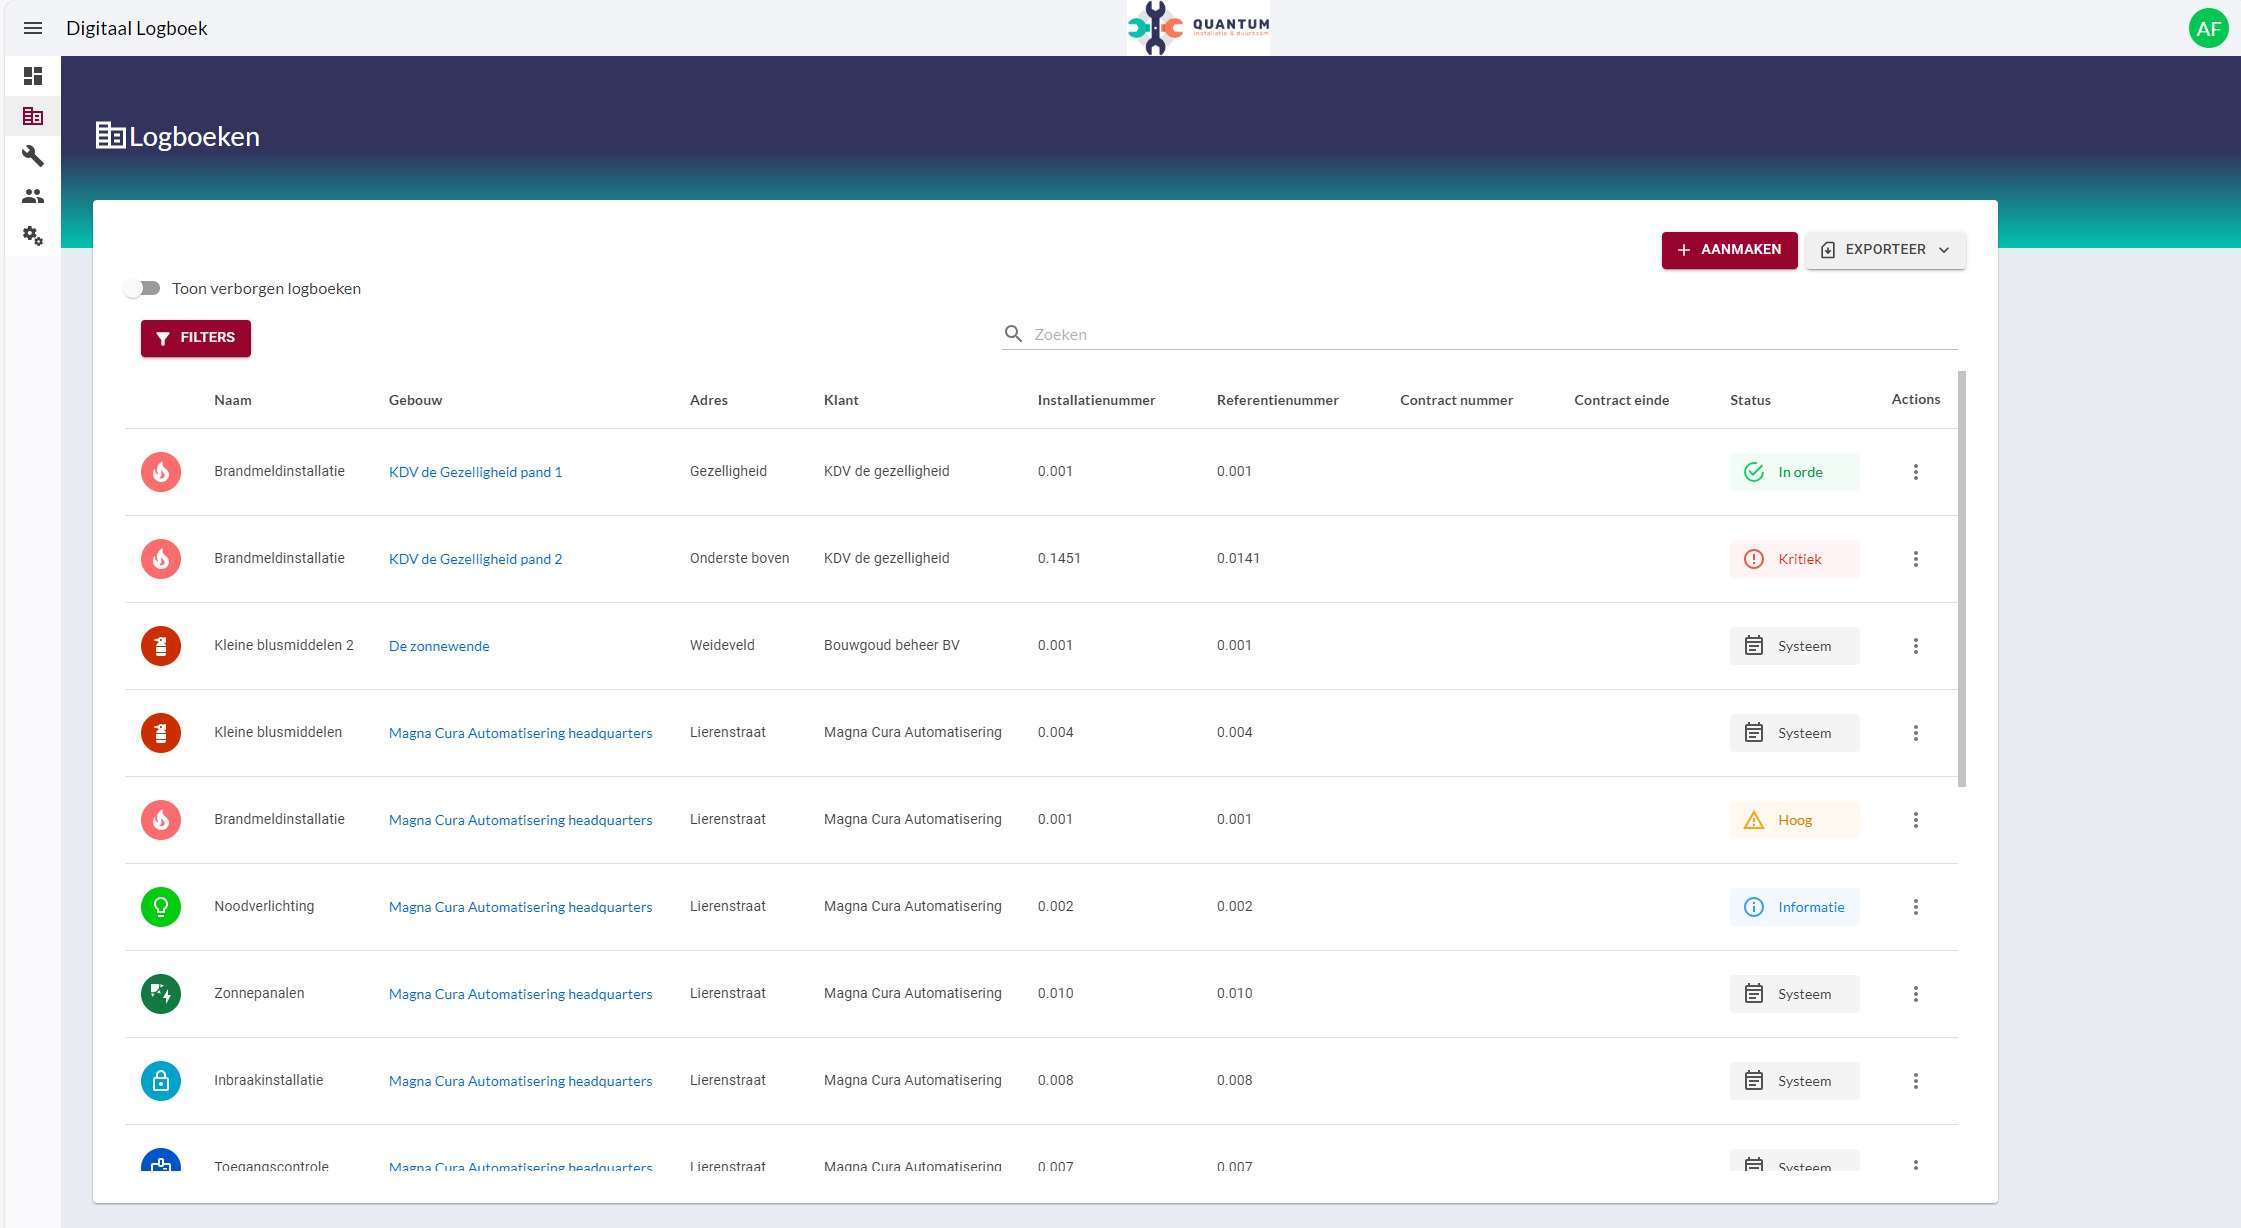Select the logbooks icon in sidebar

(x=33, y=116)
